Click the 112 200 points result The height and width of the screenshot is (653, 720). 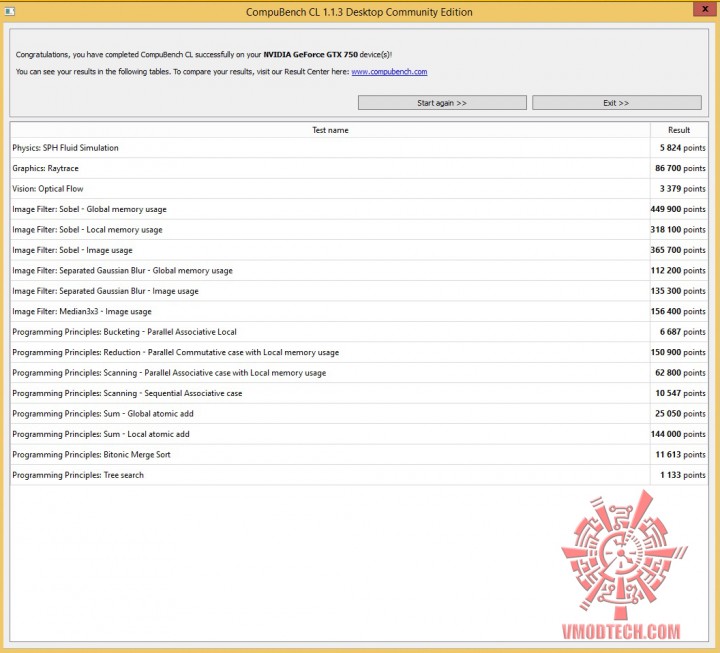pyautogui.click(x=678, y=270)
